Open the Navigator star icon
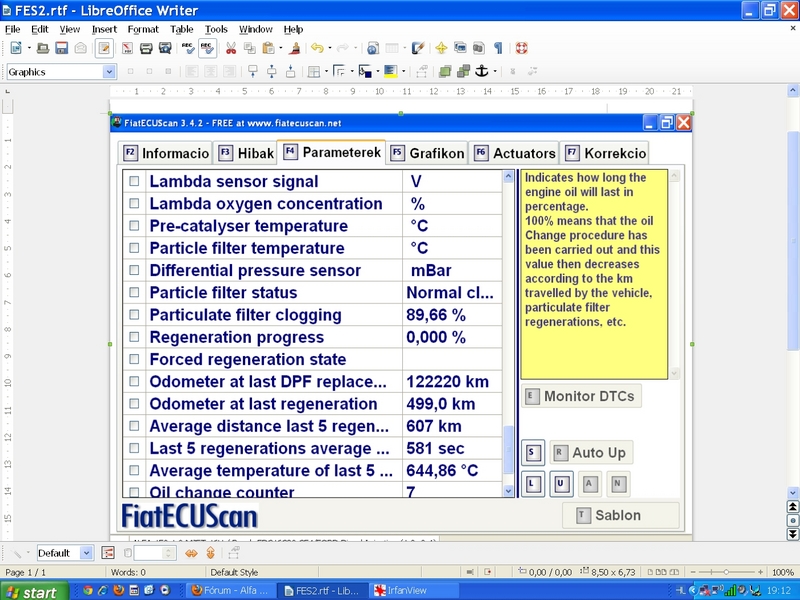Screen dimensions: 800x600 (441, 48)
